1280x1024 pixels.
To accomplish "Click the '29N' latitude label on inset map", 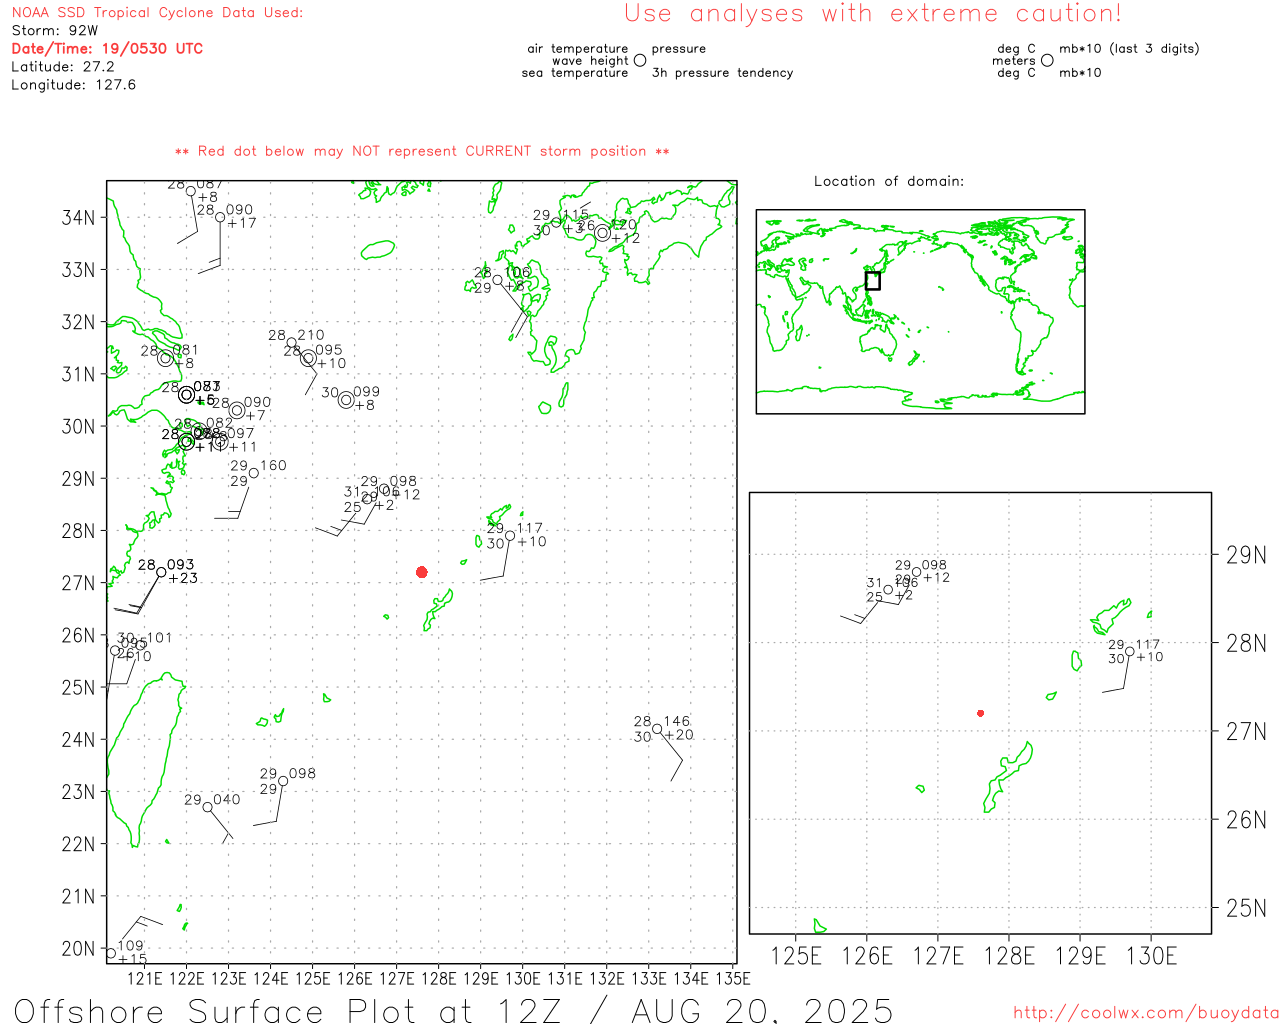I will 1246,555.
